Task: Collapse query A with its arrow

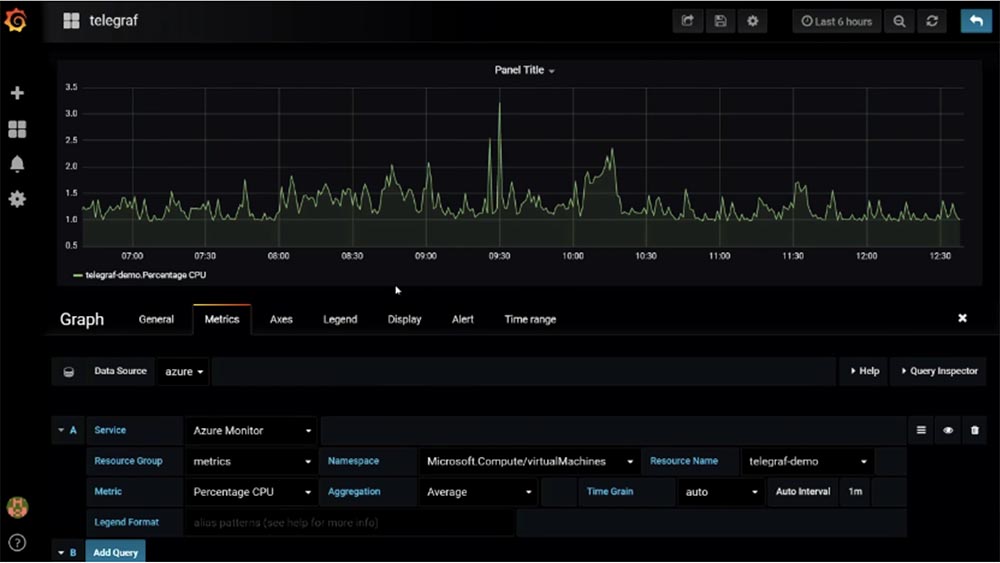Action: point(61,430)
